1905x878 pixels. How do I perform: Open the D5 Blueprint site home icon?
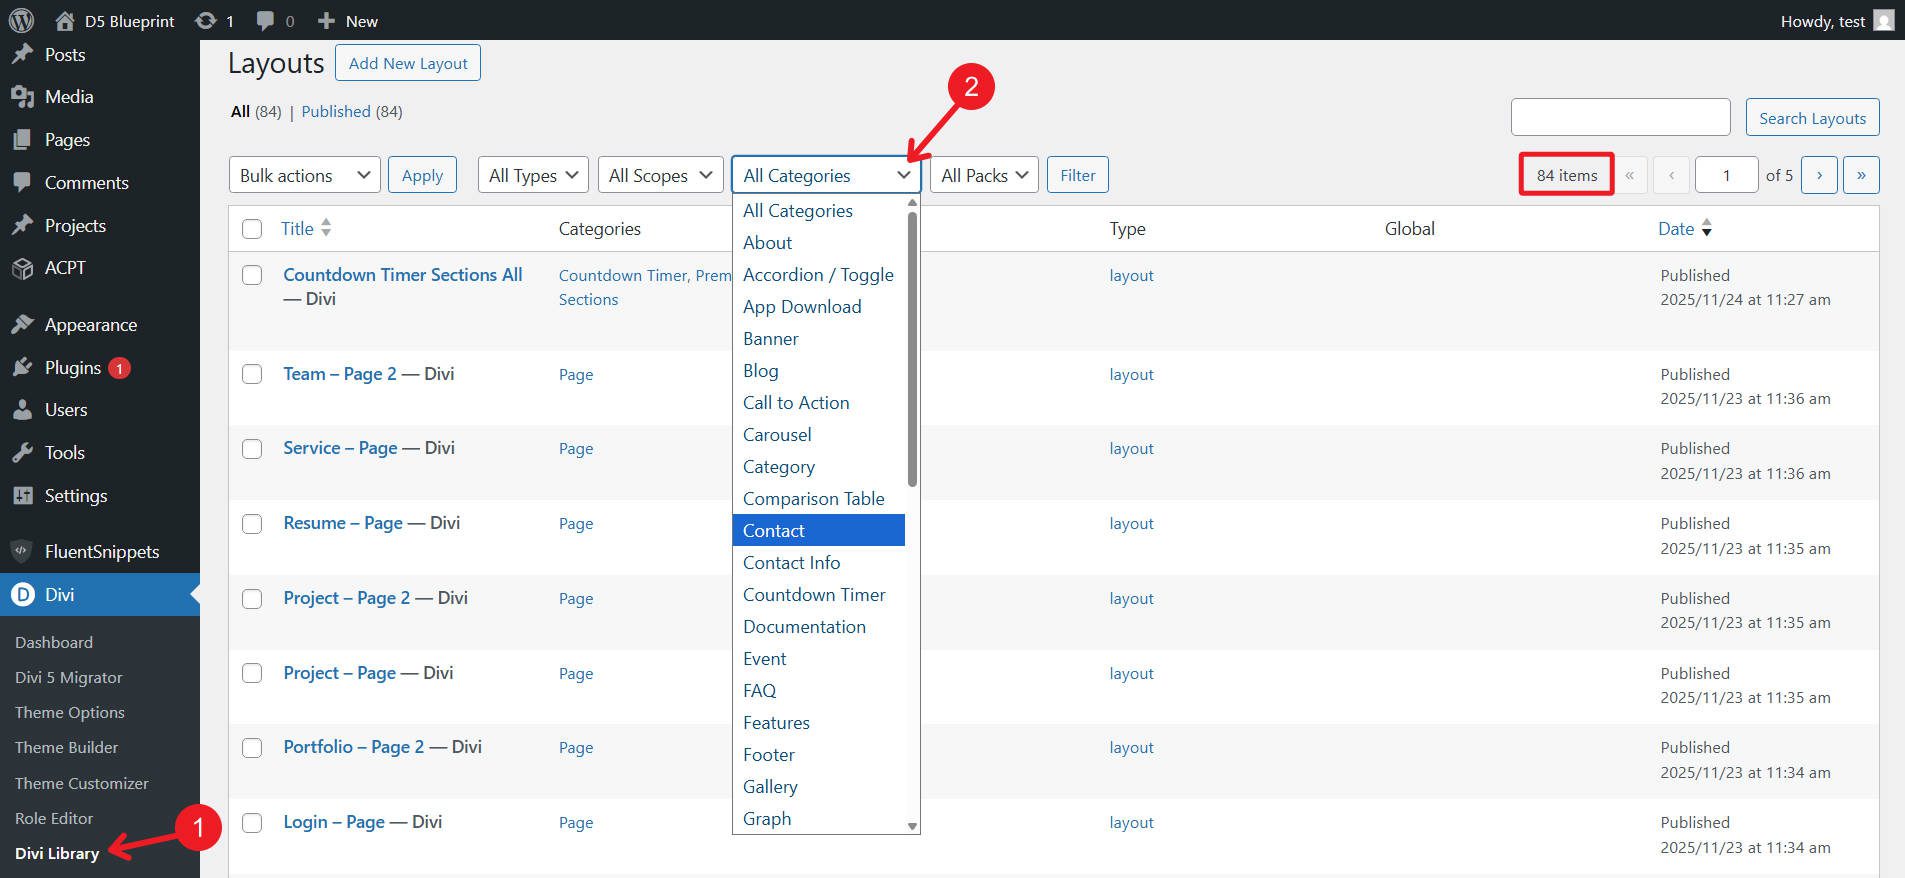click(x=65, y=20)
